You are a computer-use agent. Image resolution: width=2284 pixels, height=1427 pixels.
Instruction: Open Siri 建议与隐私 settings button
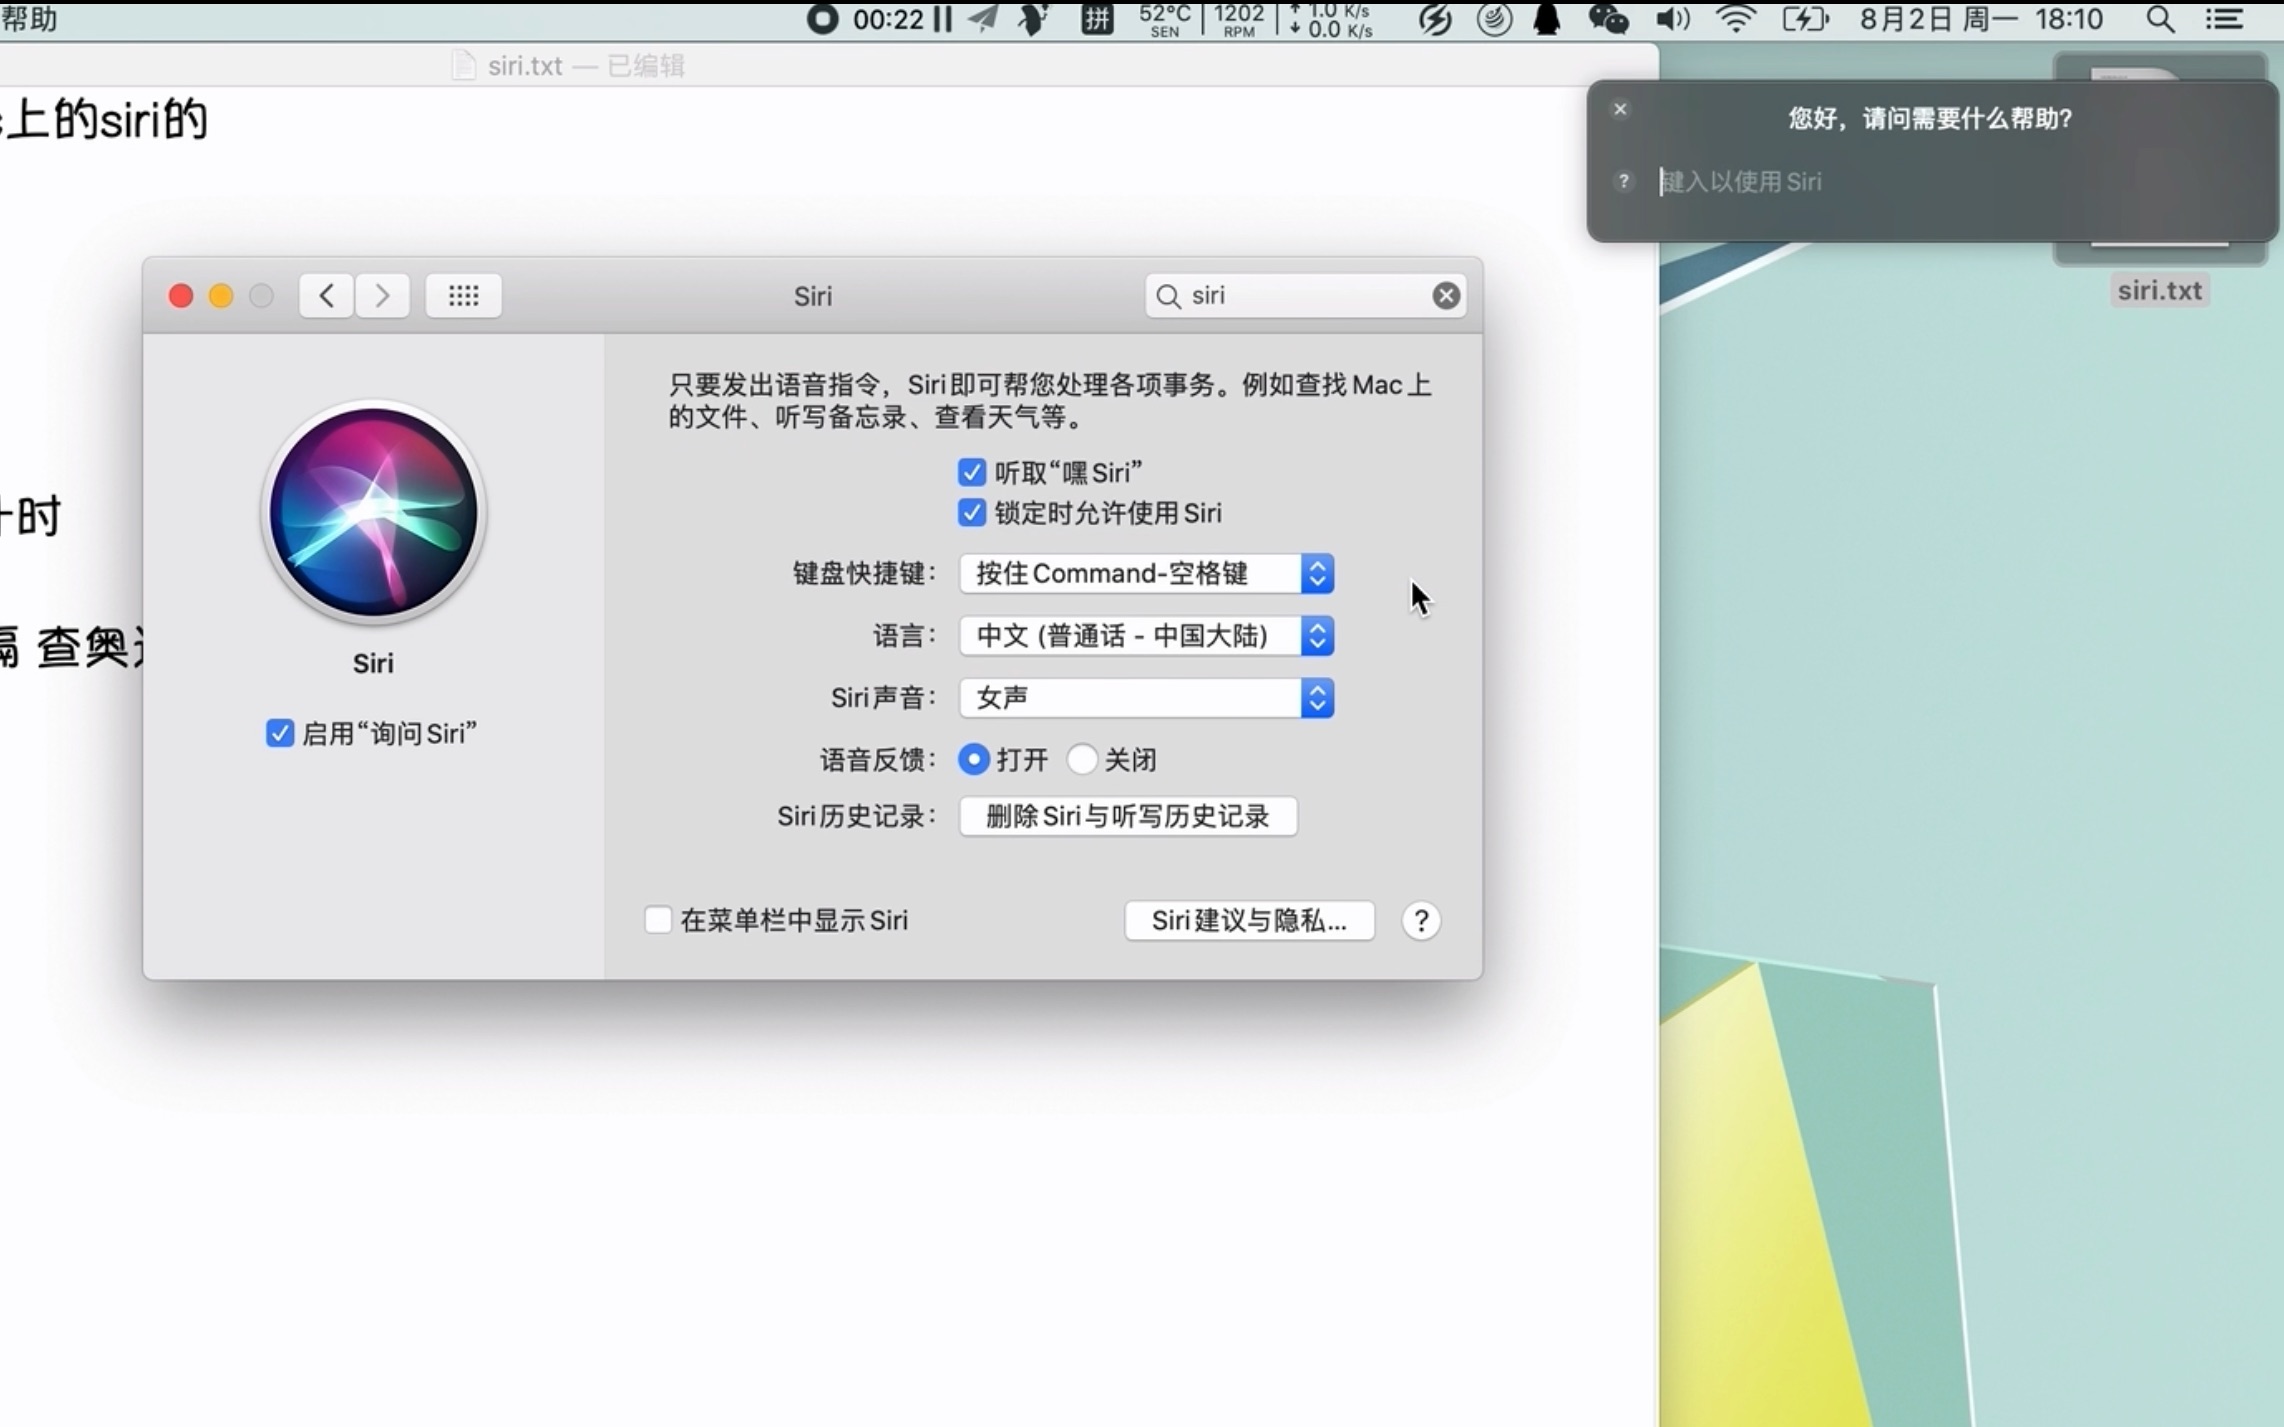click(1249, 920)
